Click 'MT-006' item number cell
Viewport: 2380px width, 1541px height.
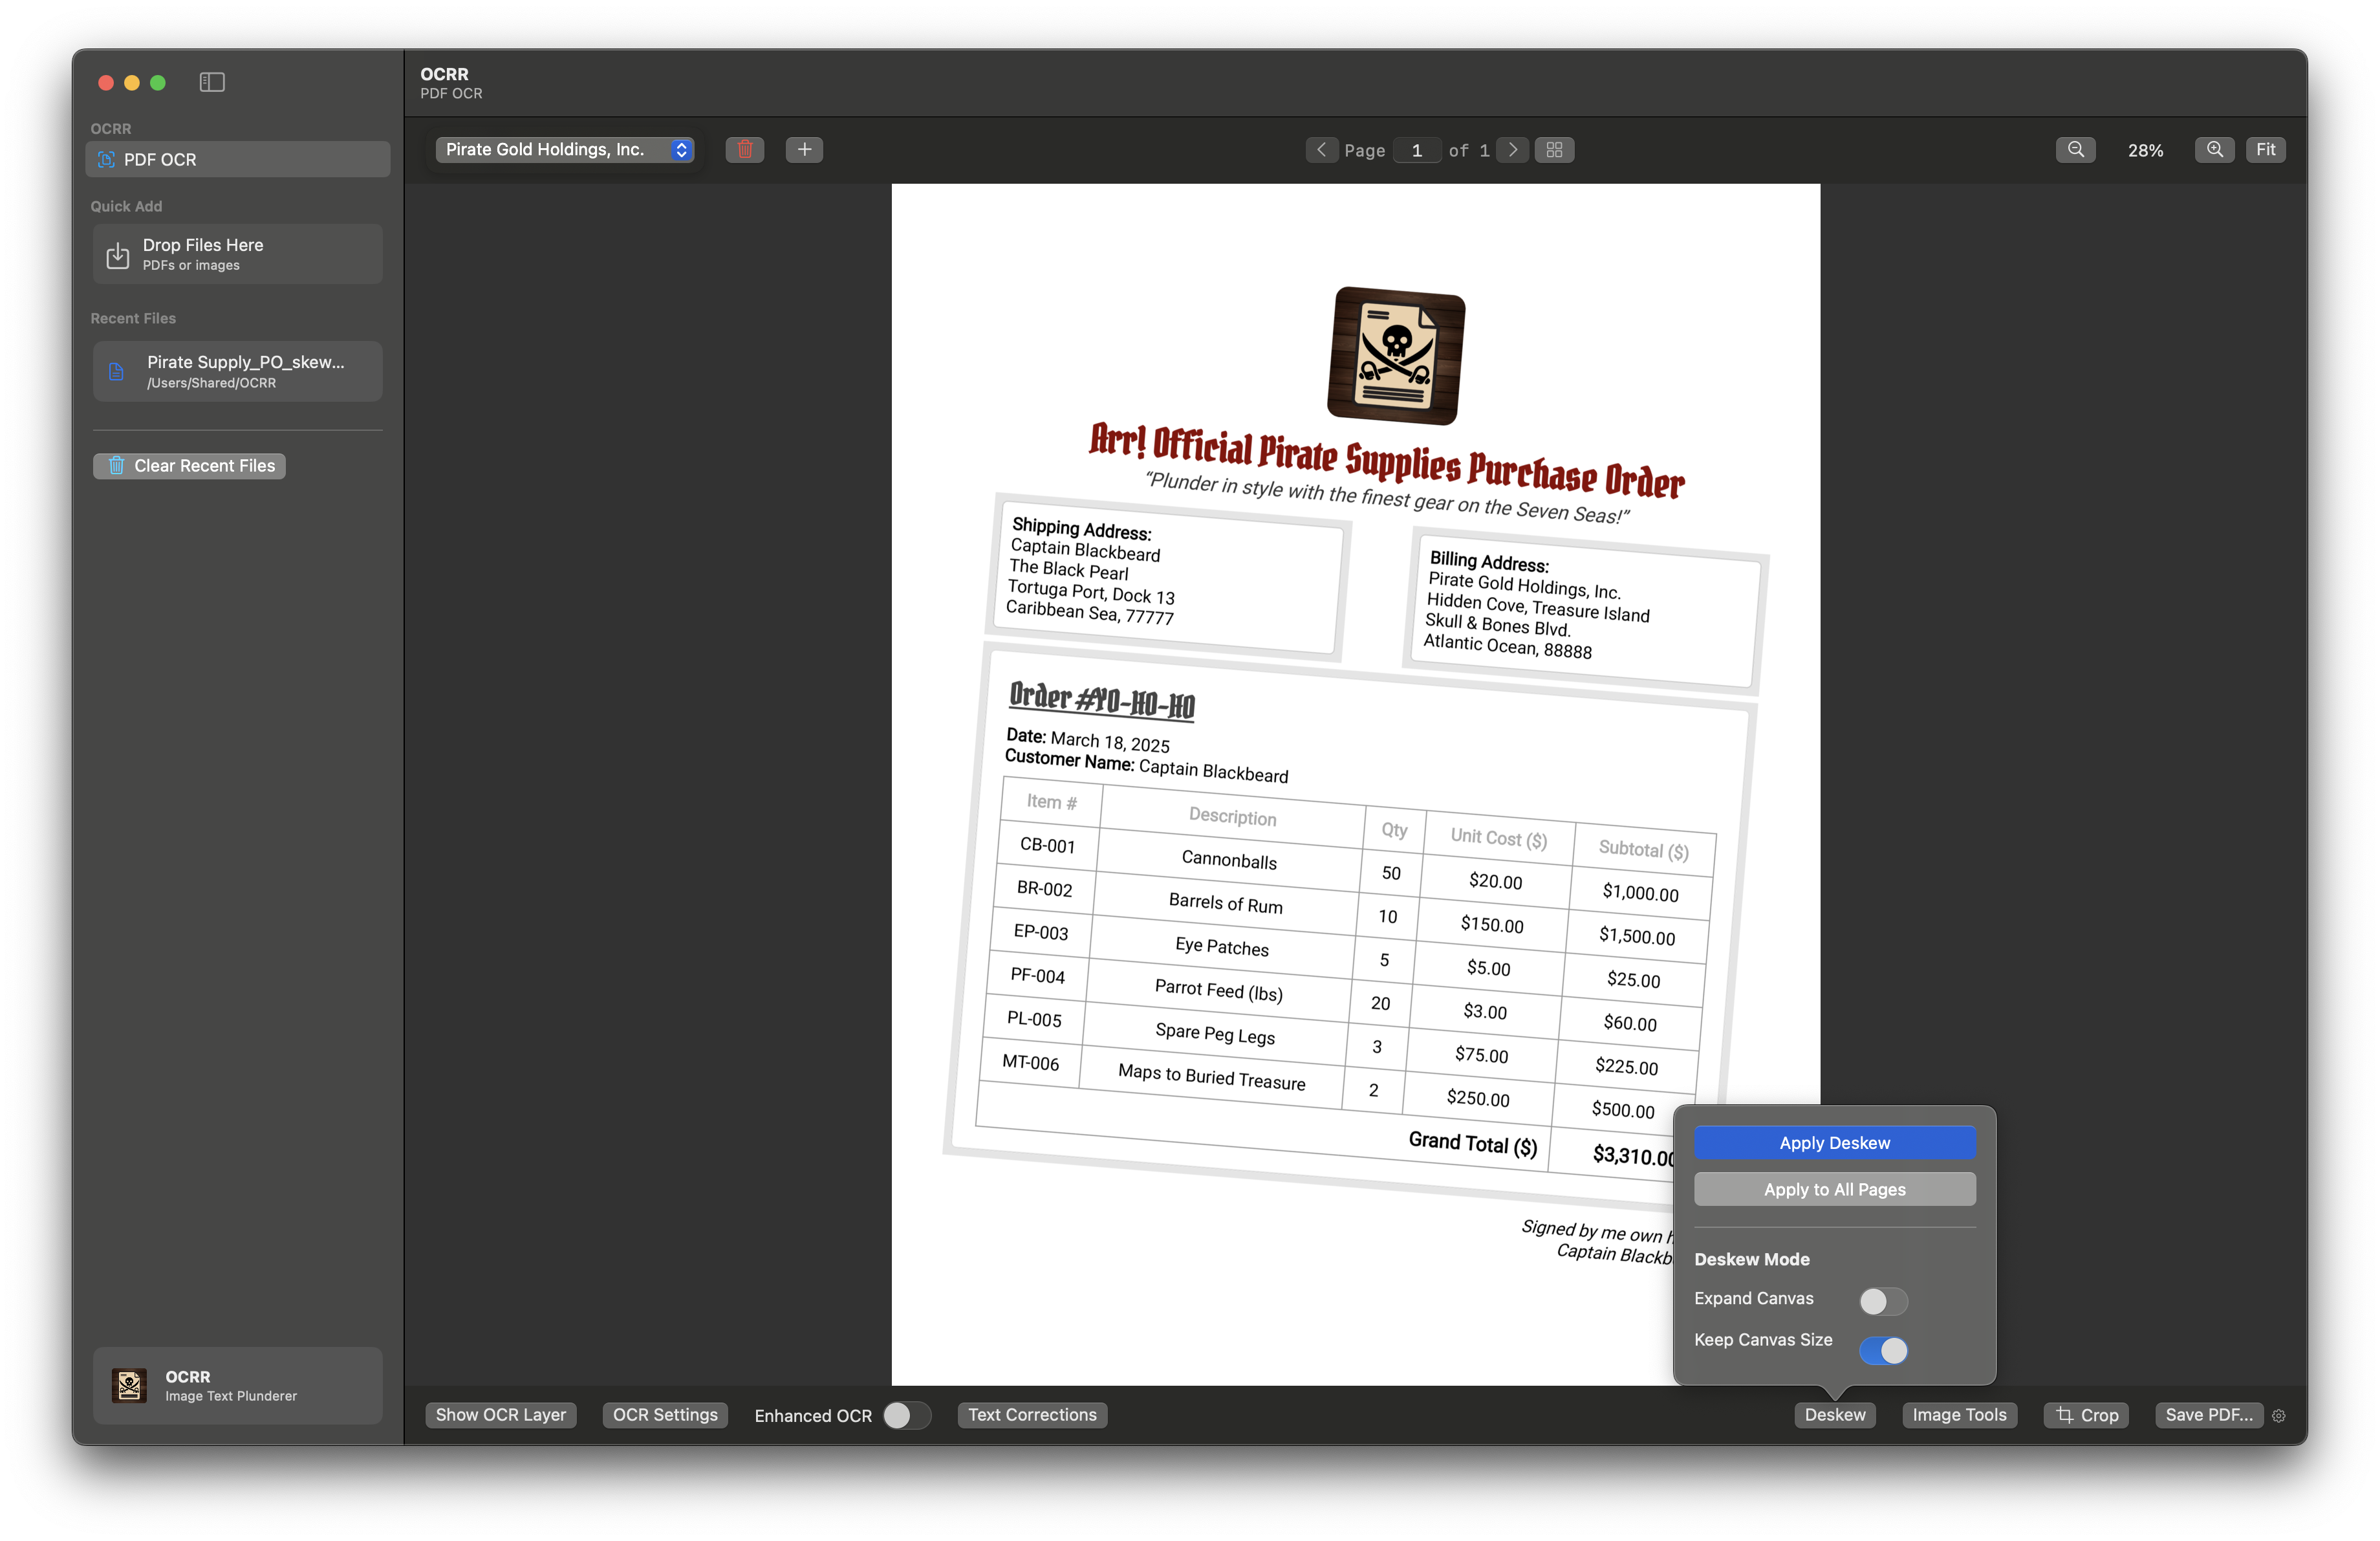pyautogui.click(x=1030, y=1063)
